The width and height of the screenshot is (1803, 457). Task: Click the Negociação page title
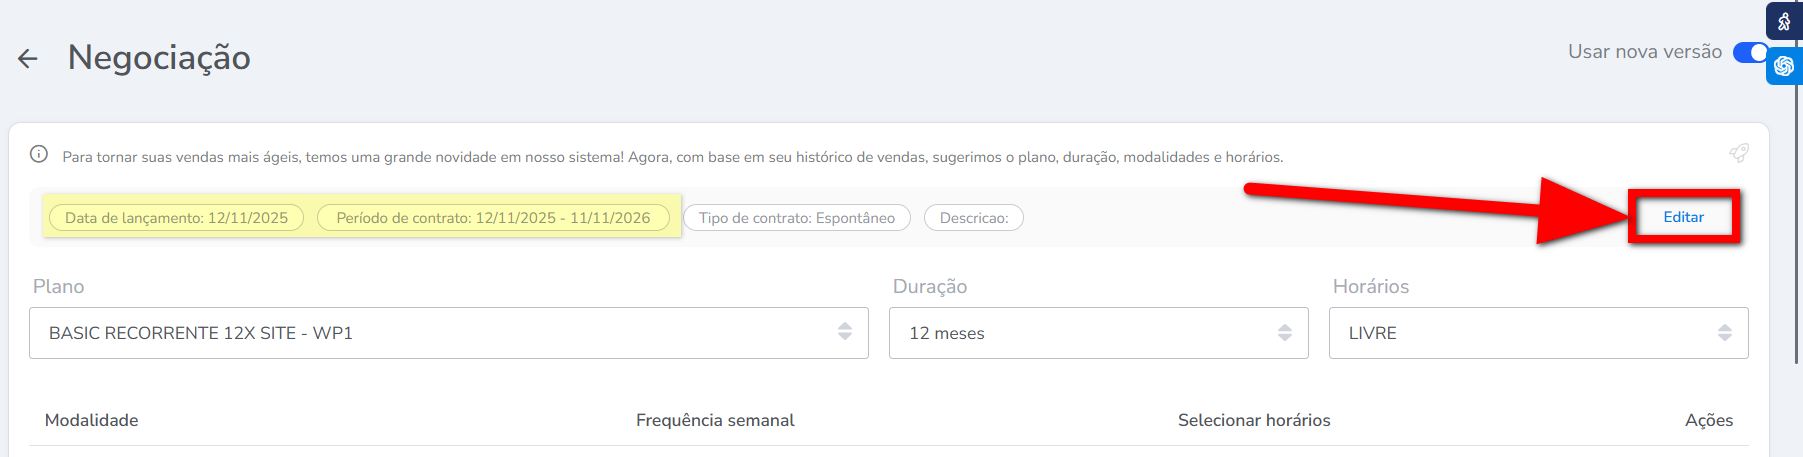159,58
